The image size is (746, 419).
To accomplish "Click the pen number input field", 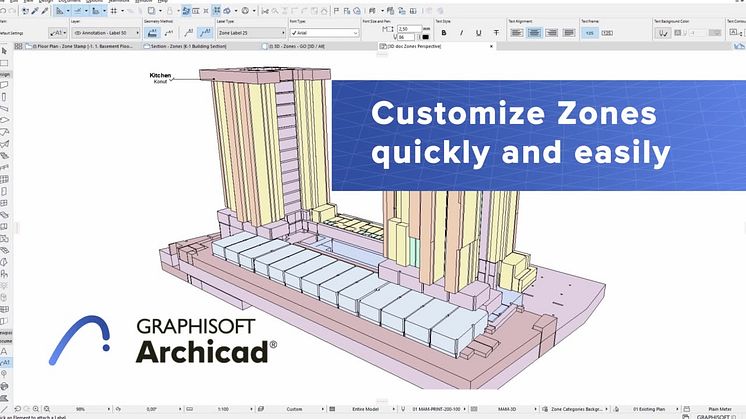I will click(x=407, y=37).
